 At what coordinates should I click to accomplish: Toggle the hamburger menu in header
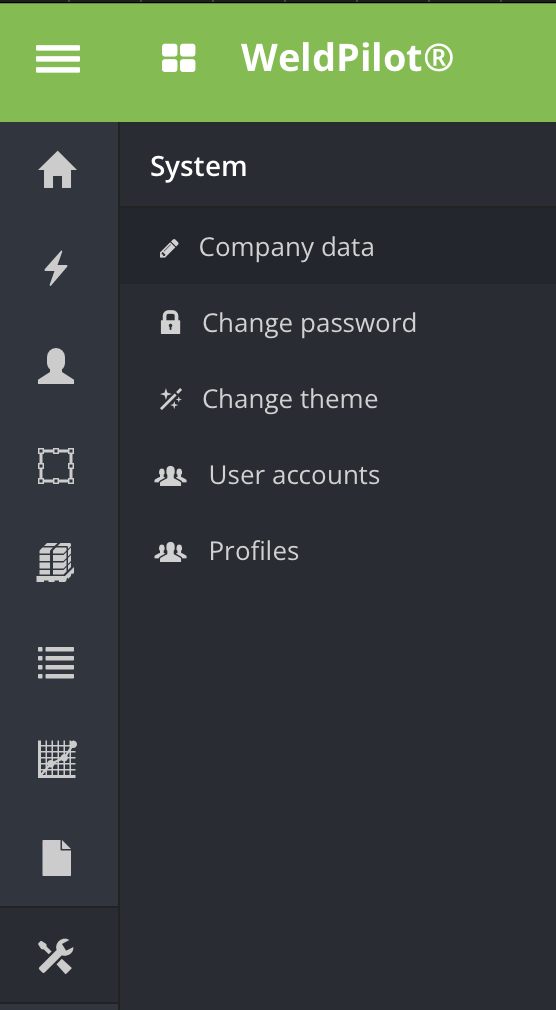pyautogui.click(x=58, y=59)
